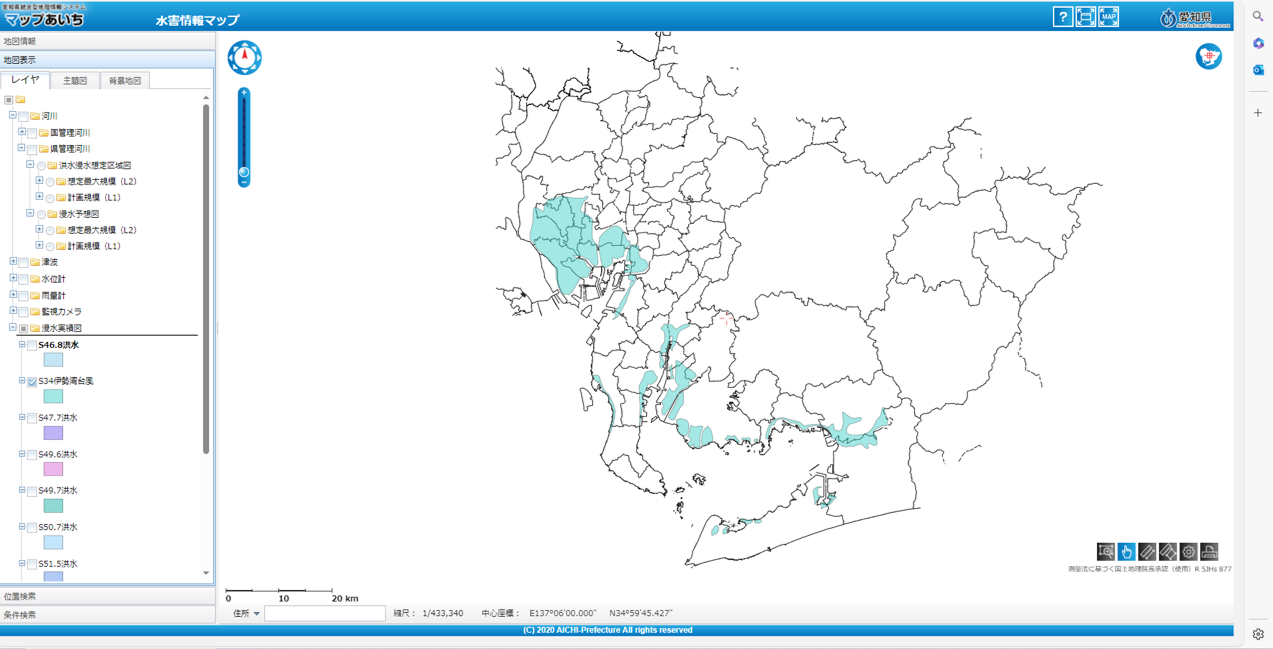
Task: Collapse the 県管理河川 tree node
Action: pos(21,148)
